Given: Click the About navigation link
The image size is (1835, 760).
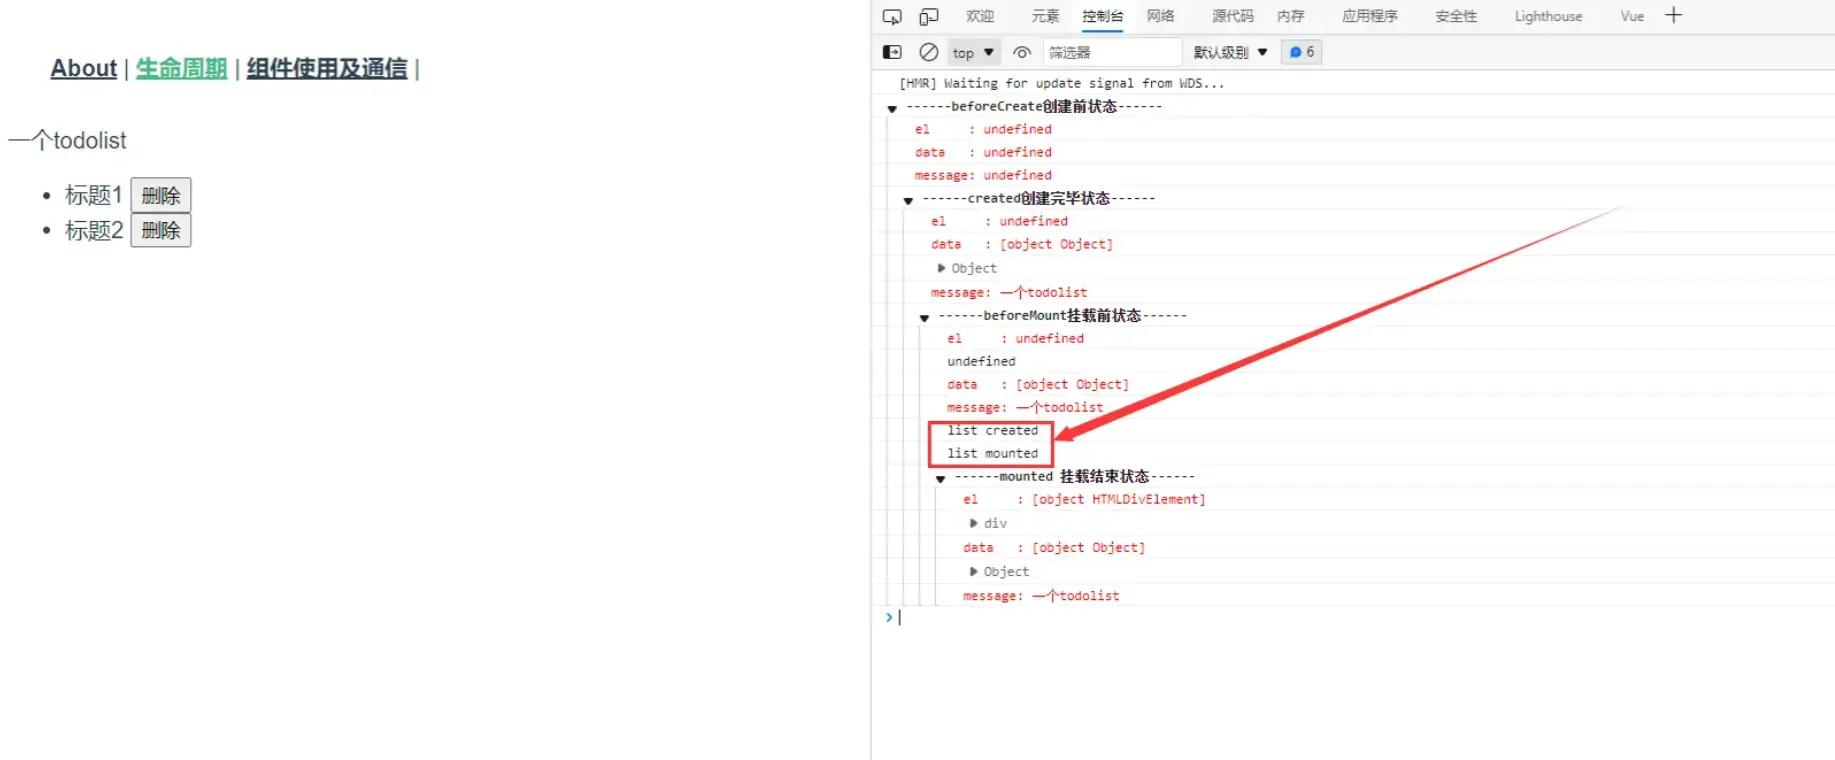Looking at the screenshot, I should 84,68.
